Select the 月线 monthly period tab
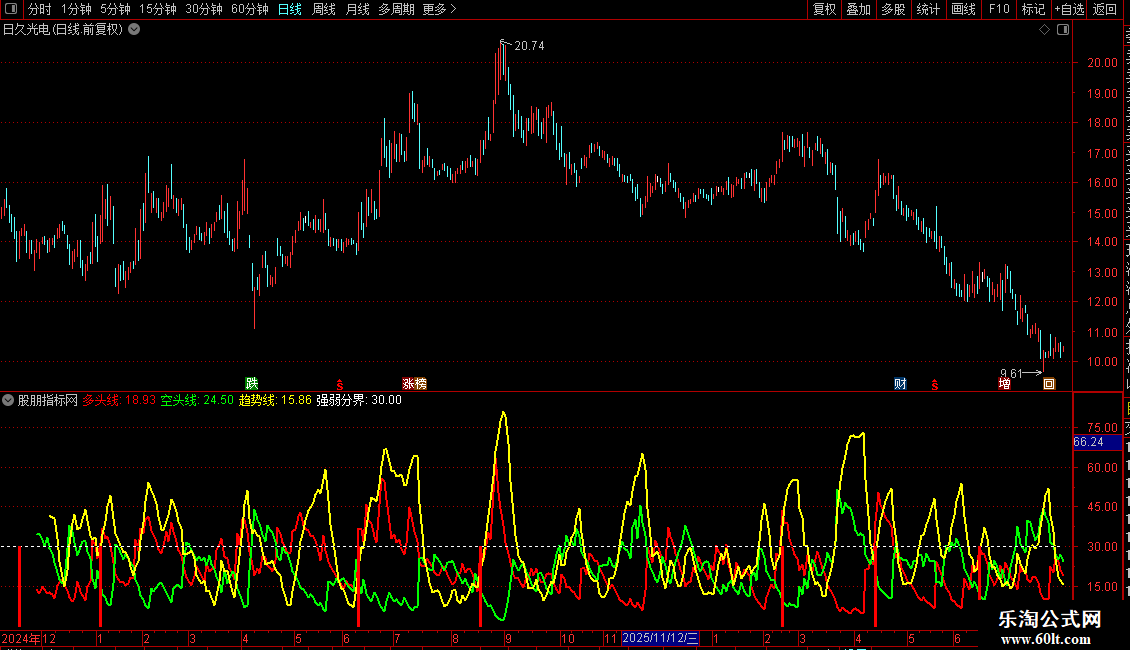The image size is (1130, 650). coord(357,9)
